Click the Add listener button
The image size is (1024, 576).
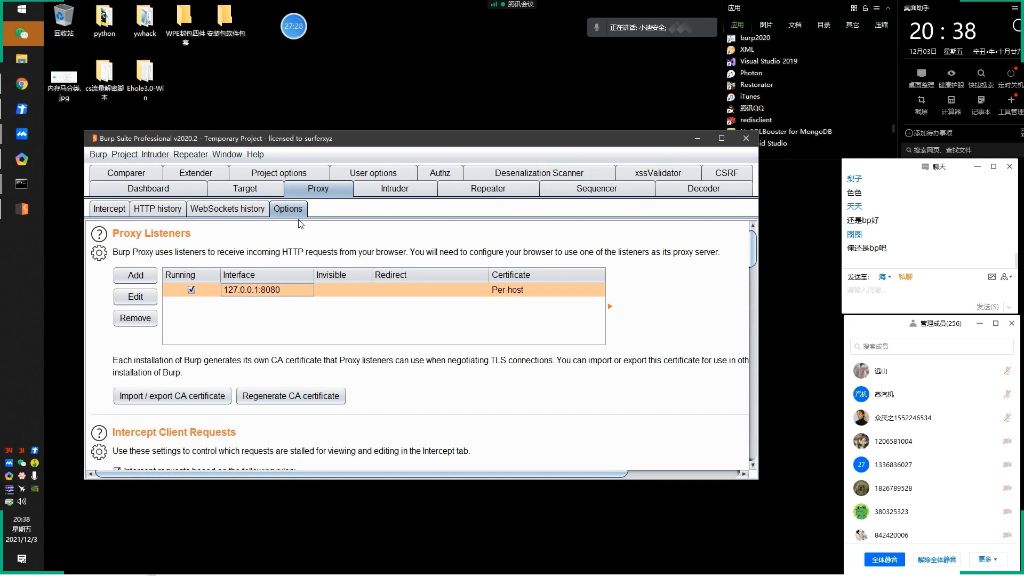[x=135, y=276]
